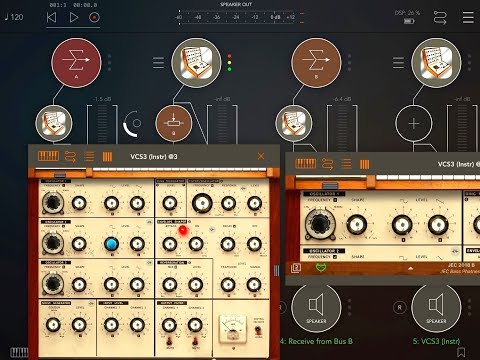Click the Oscillator 2 round badge in VCS3 @3
Image resolution: width=480 pixels, height=360 pixels.
[149, 222]
